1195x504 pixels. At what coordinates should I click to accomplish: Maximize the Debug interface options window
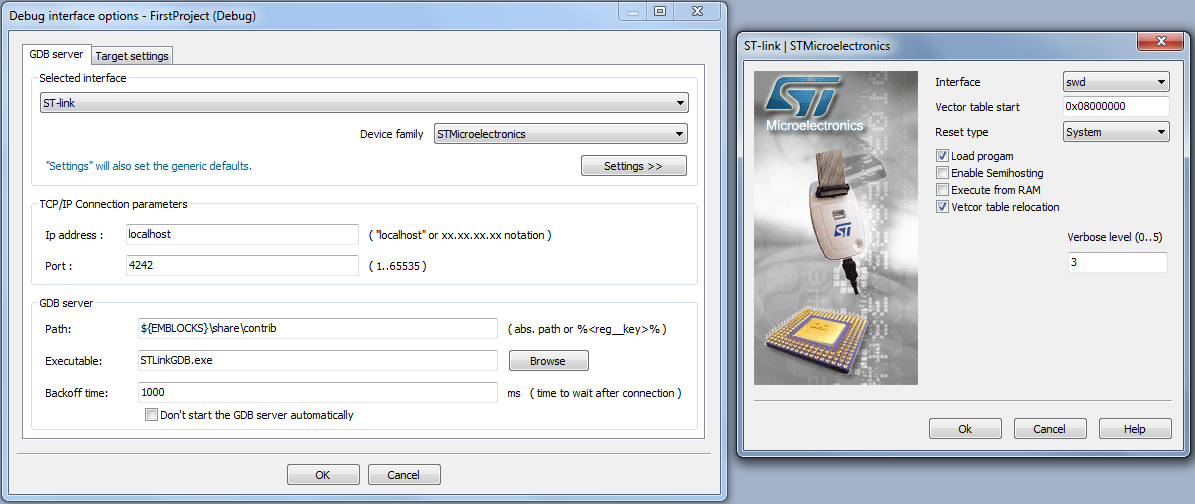tap(660, 11)
